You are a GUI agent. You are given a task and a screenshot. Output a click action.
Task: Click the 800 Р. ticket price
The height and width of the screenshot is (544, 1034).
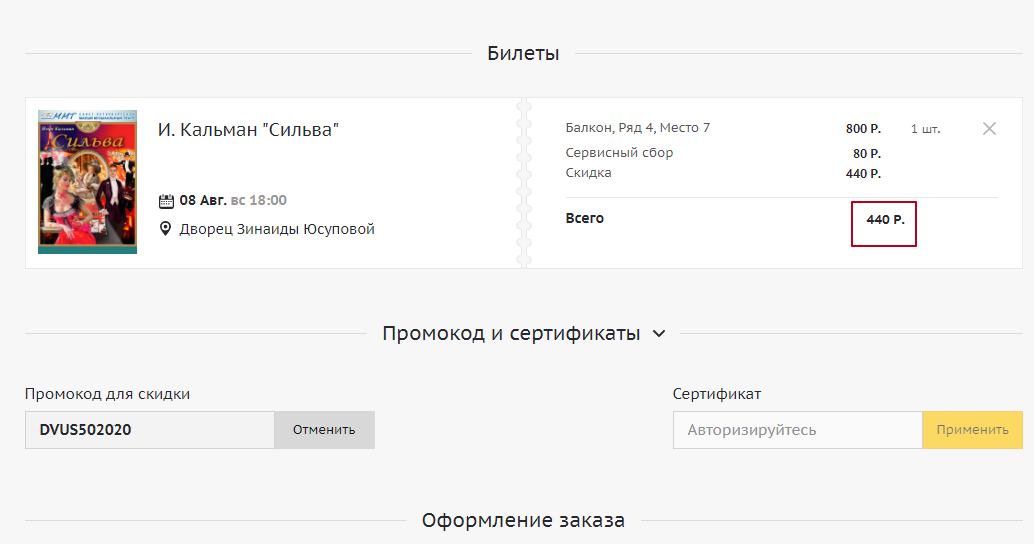[863, 129]
